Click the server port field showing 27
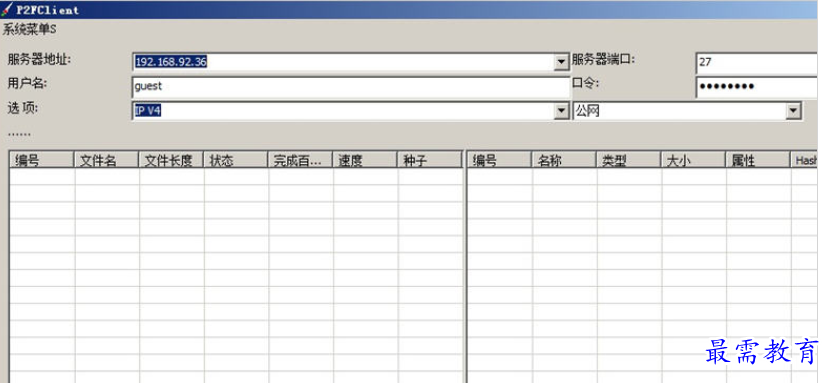This screenshot has height=383, width=827. [757, 62]
